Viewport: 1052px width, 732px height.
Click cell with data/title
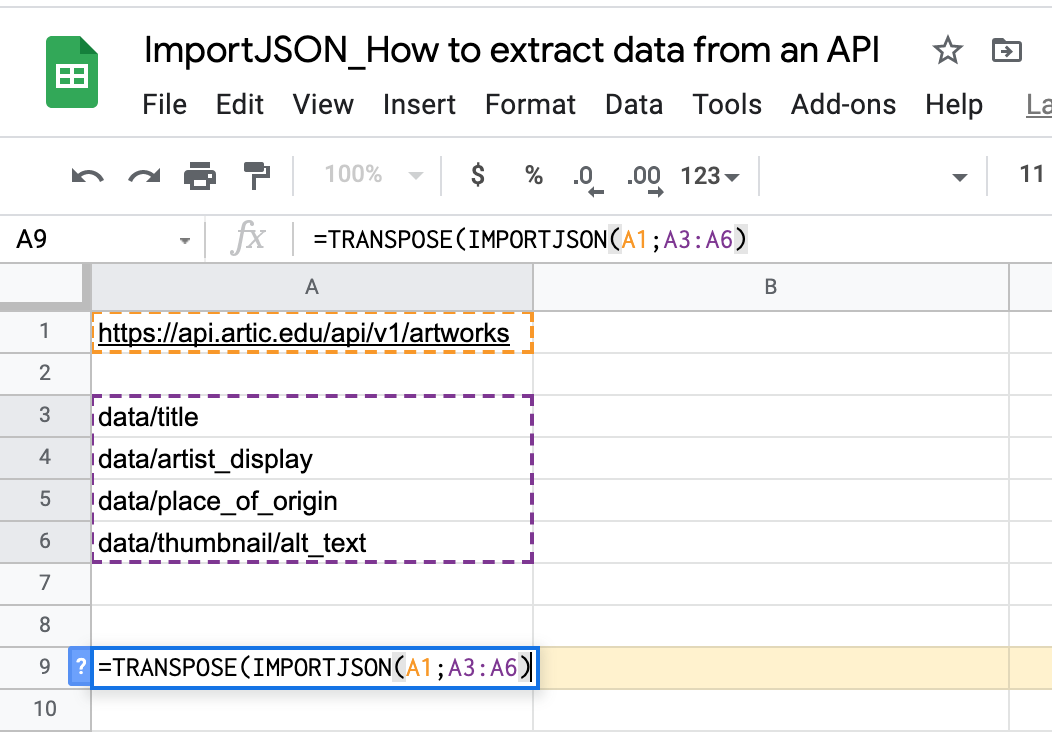pyautogui.click(x=312, y=417)
